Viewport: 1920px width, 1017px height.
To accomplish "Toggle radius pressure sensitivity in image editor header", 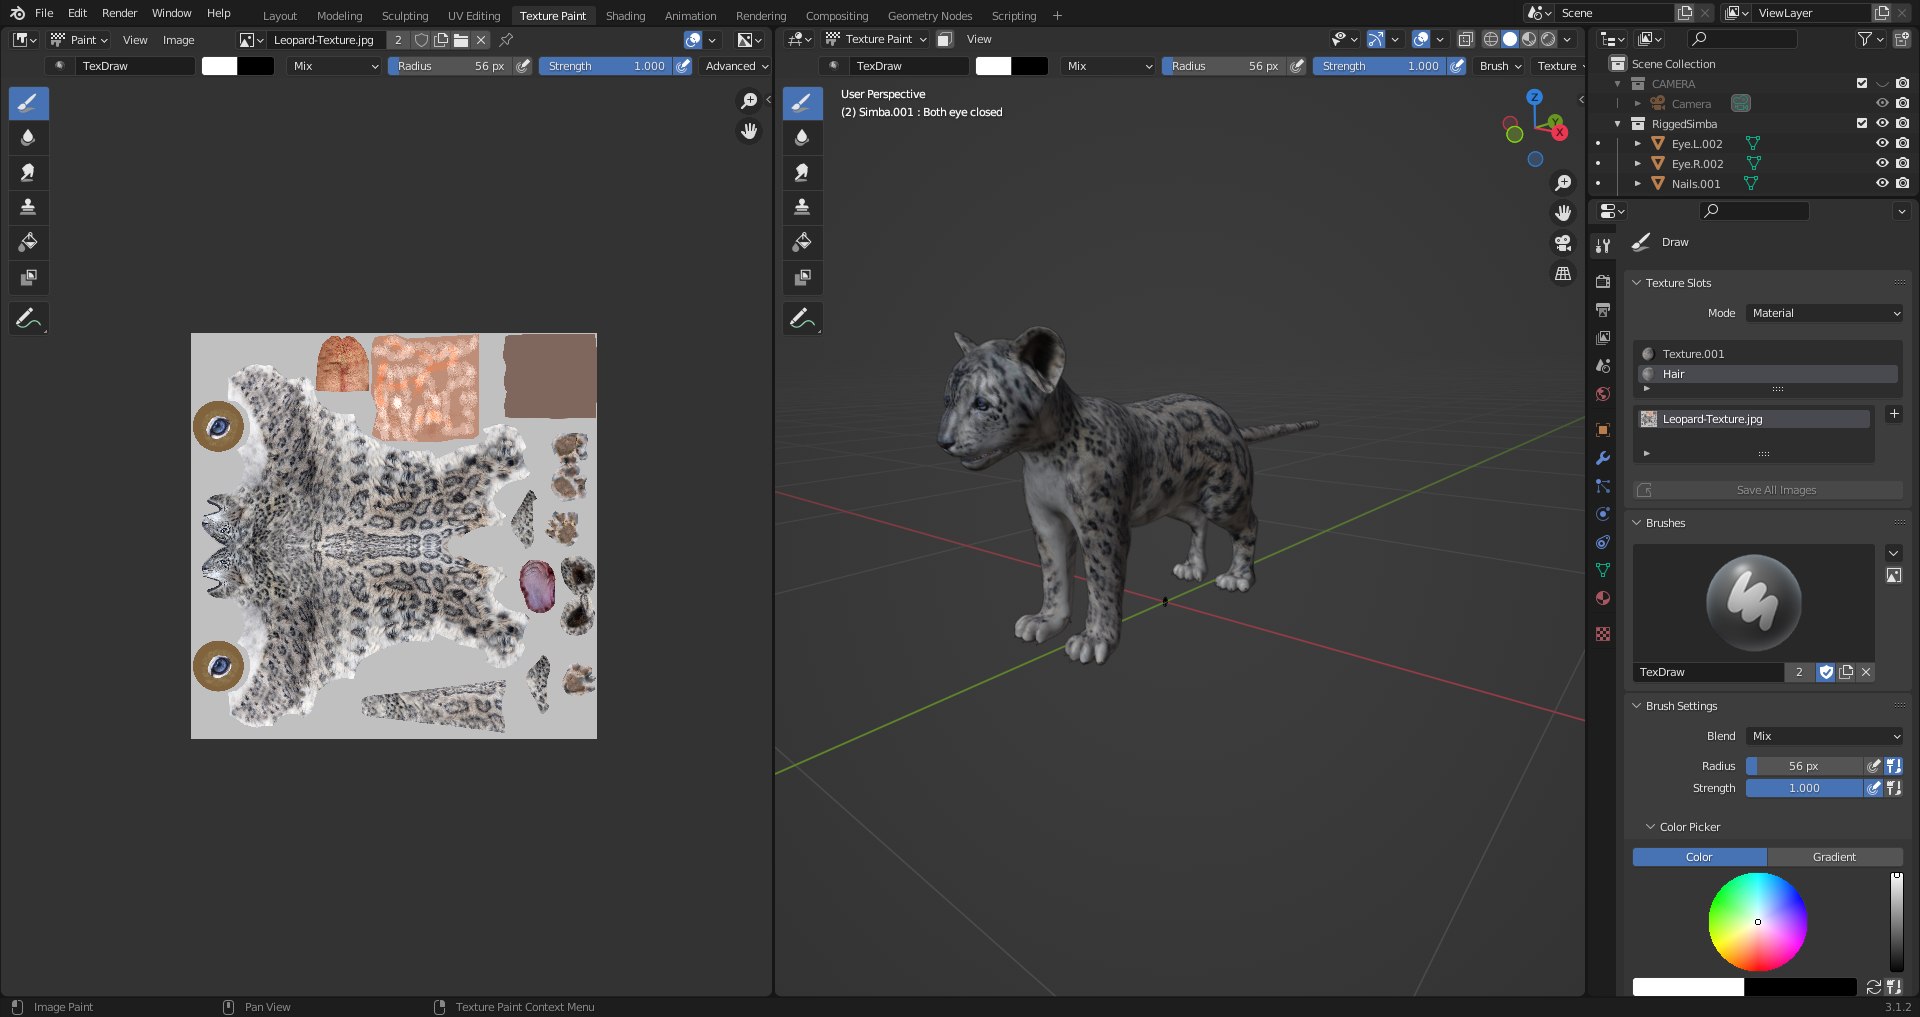I will (523, 66).
